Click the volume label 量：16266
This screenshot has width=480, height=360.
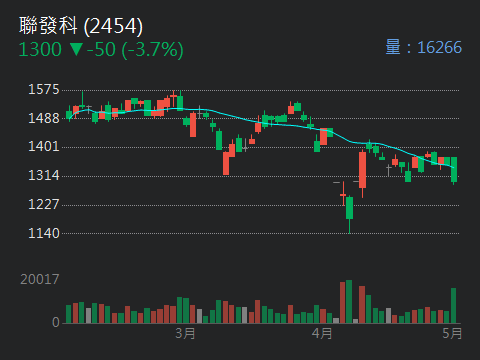click(x=423, y=47)
